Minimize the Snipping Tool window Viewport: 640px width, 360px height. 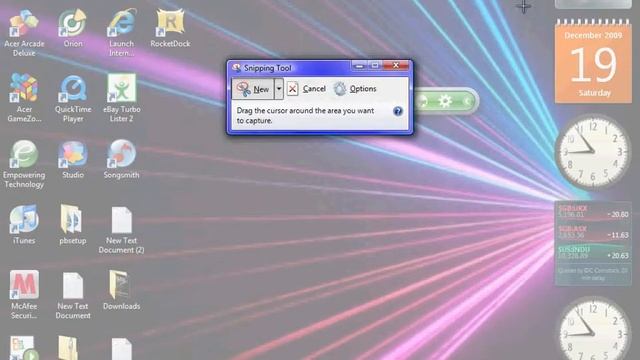click(x=359, y=65)
